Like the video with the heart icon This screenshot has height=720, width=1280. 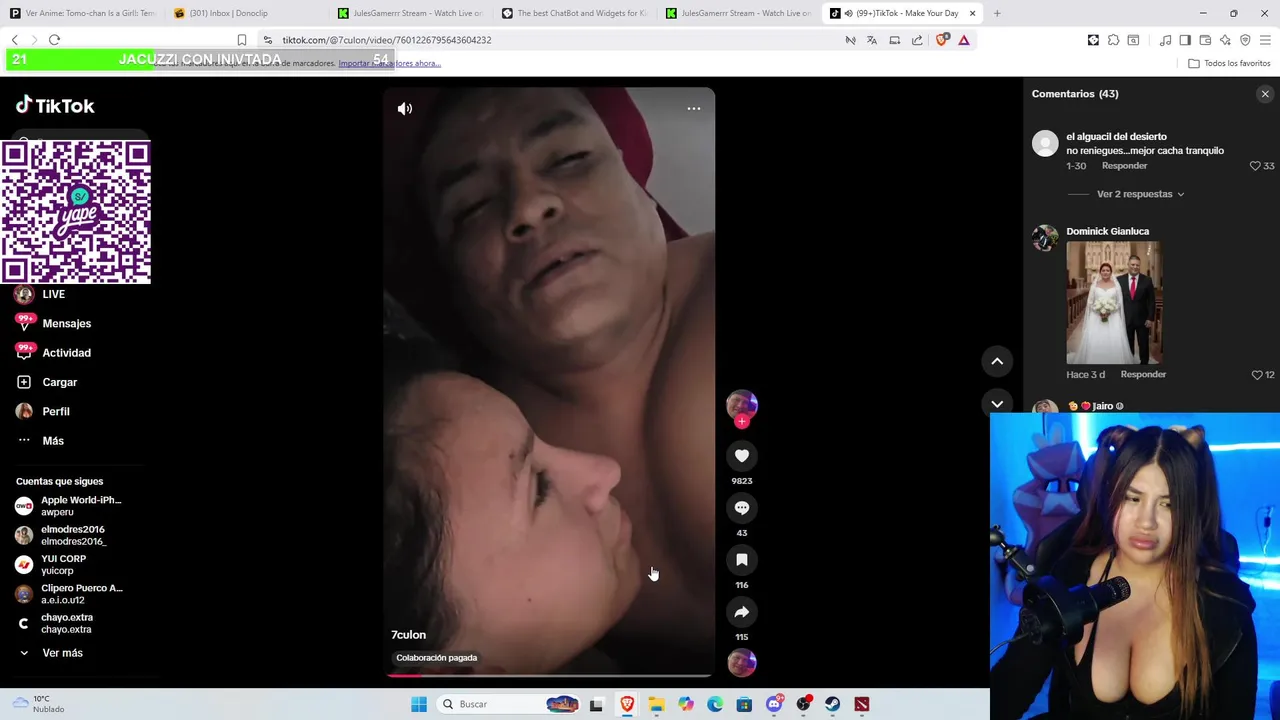742,456
